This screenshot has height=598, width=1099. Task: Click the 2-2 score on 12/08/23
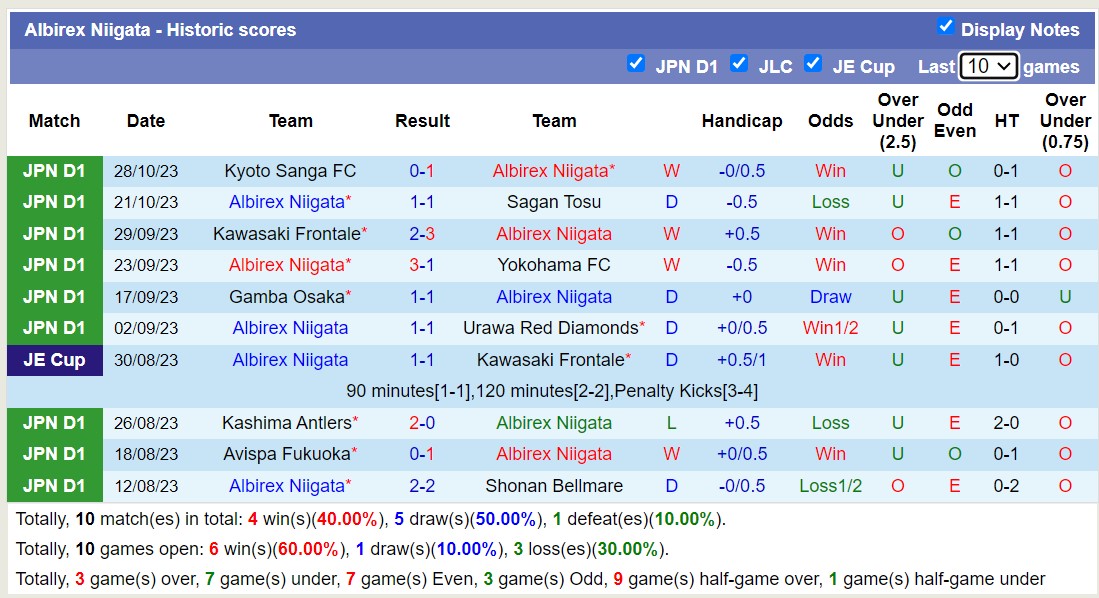(x=422, y=486)
